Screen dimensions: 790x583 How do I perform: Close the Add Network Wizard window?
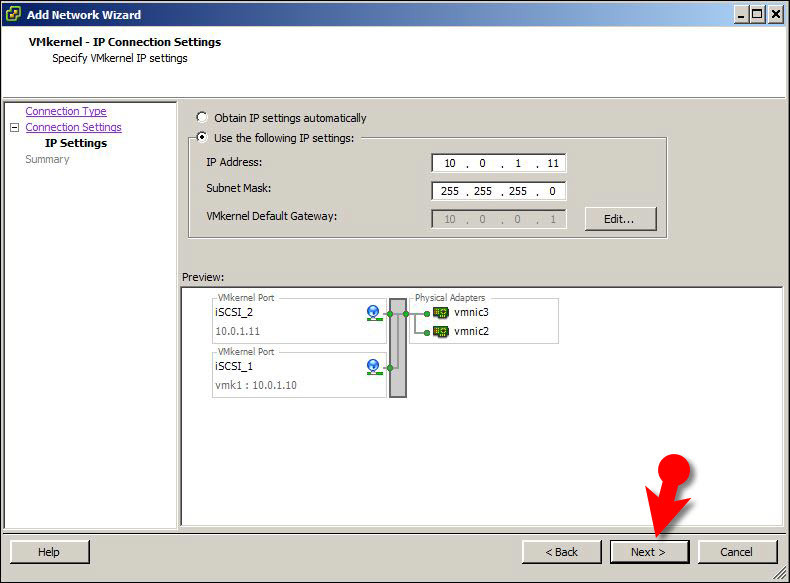tap(775, 14)
